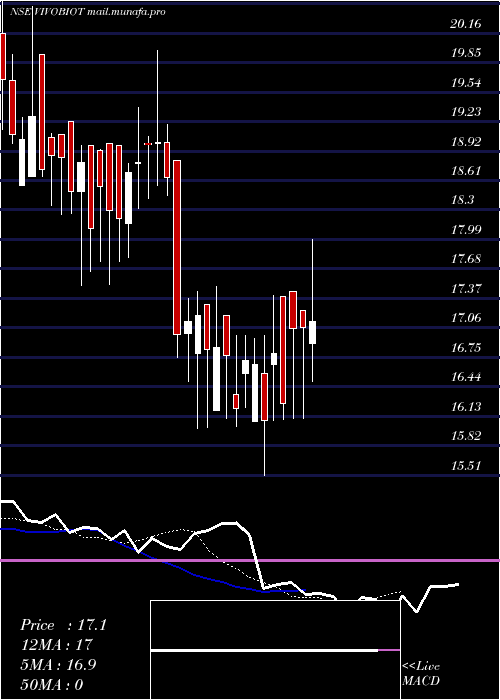Click the 15.51 price axis label
The width and height of the screenshot is (500, 700).
click(x=466, y=466)
